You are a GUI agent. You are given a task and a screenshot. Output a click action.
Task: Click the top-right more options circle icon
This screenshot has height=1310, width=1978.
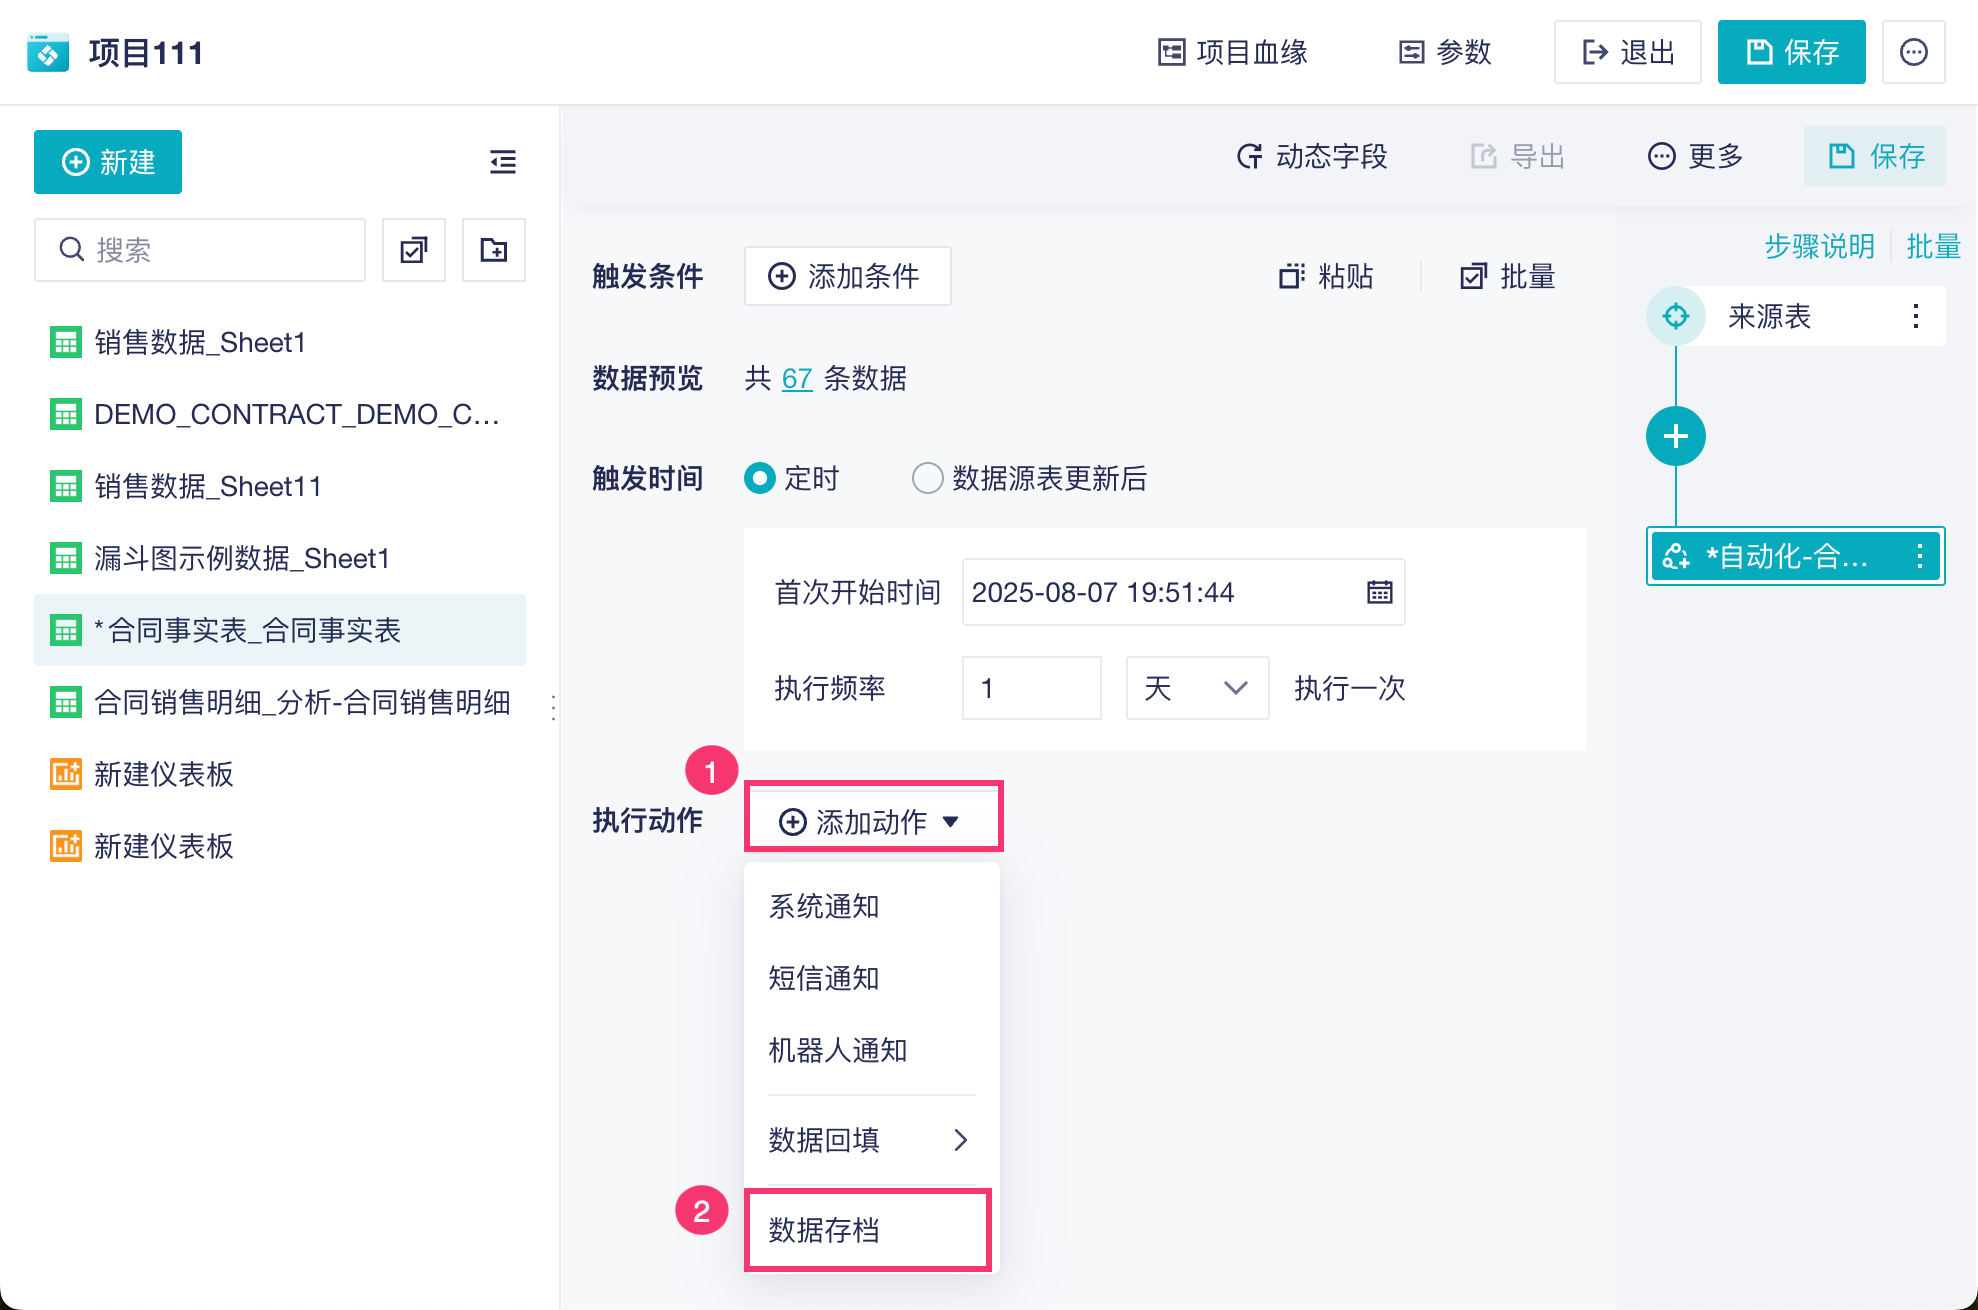[x=1913, y=52]
